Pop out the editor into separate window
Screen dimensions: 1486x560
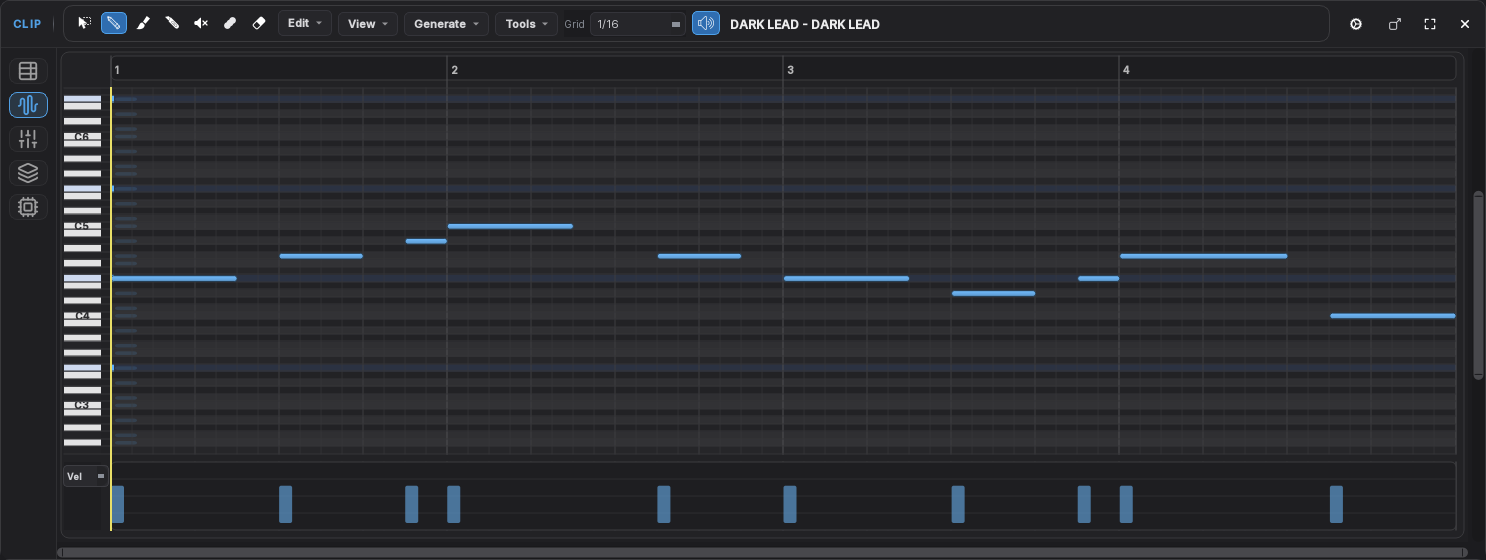pyautogui.click(x=1395, y=24)
